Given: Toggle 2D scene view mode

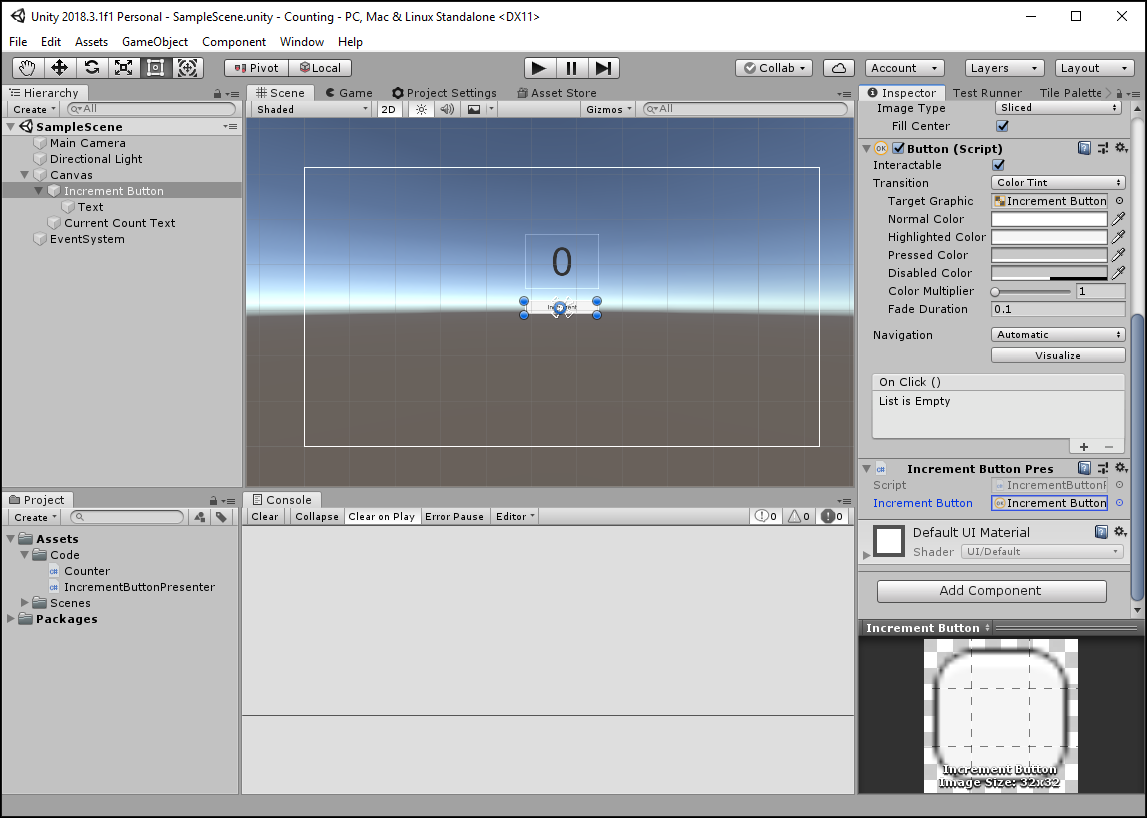Looking at the screenshot, I should click(x=389, y=109).
